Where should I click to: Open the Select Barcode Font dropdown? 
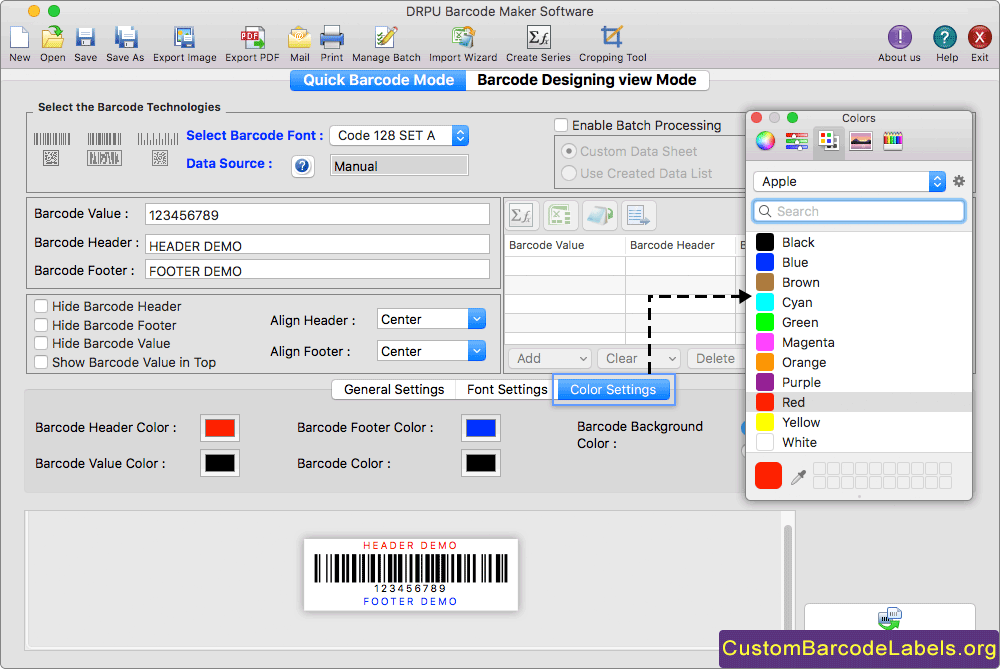pos(399,135)
